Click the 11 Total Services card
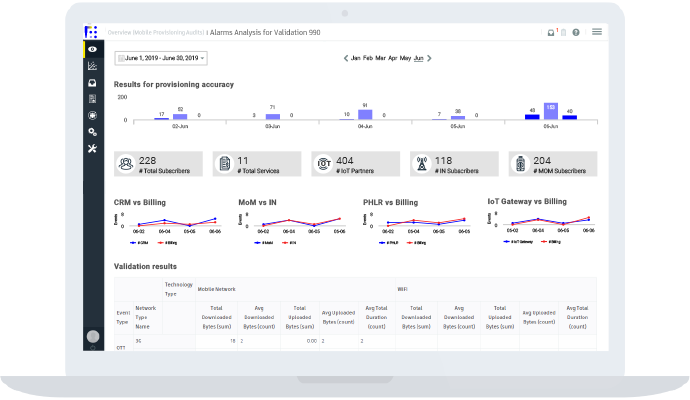The height and width of the screenshot is (400, 690). [257, 164]
